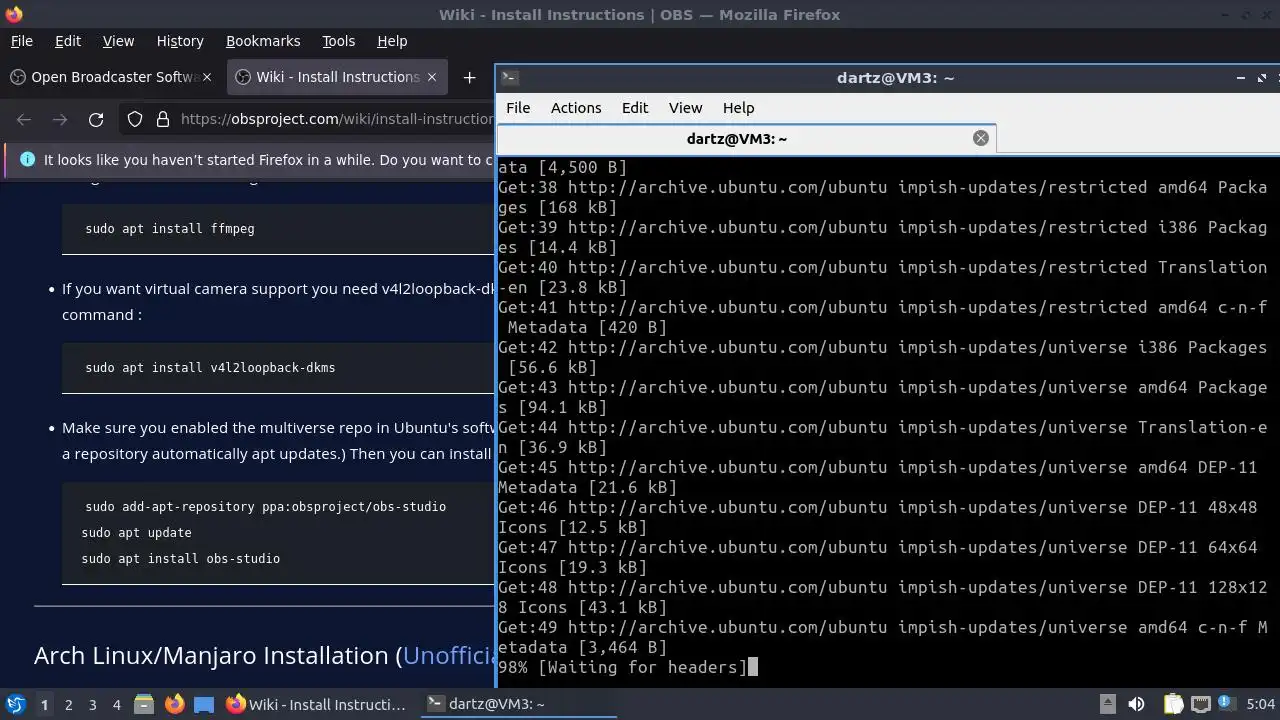Activate Firefox Wiki window taskbar button

(x=317, y=704)
